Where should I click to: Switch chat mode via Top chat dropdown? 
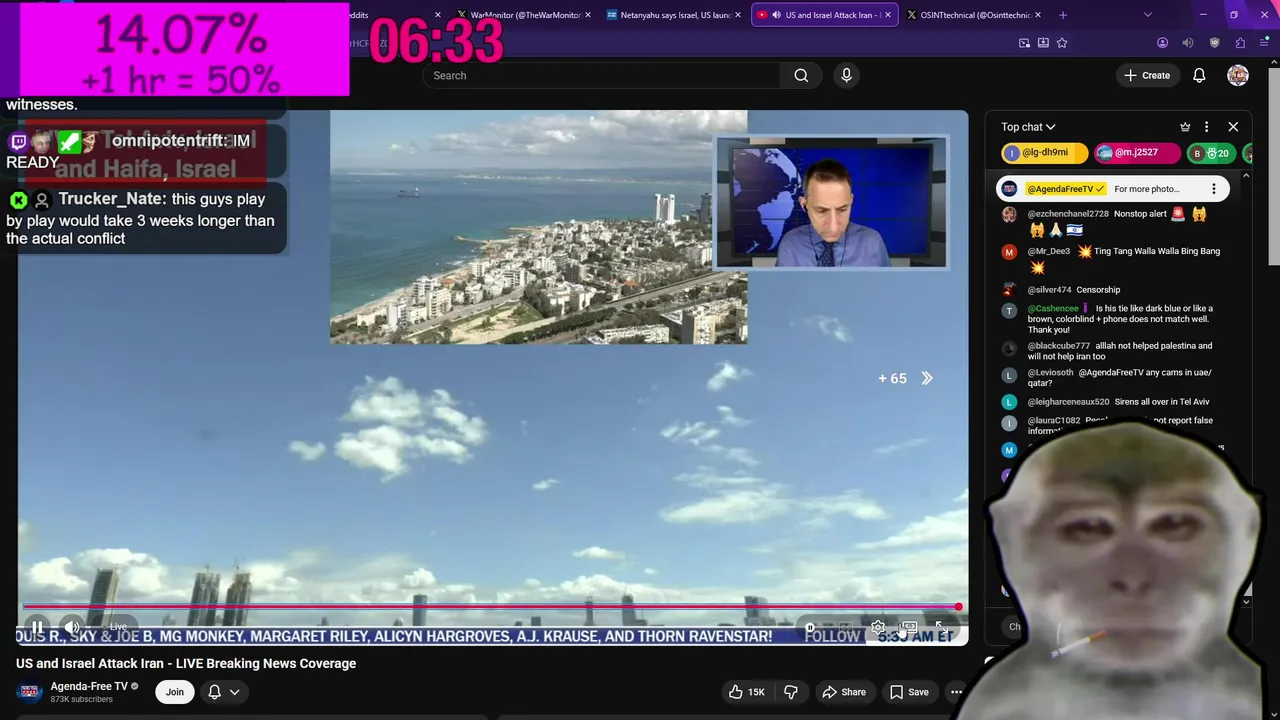coord(1028,127)
